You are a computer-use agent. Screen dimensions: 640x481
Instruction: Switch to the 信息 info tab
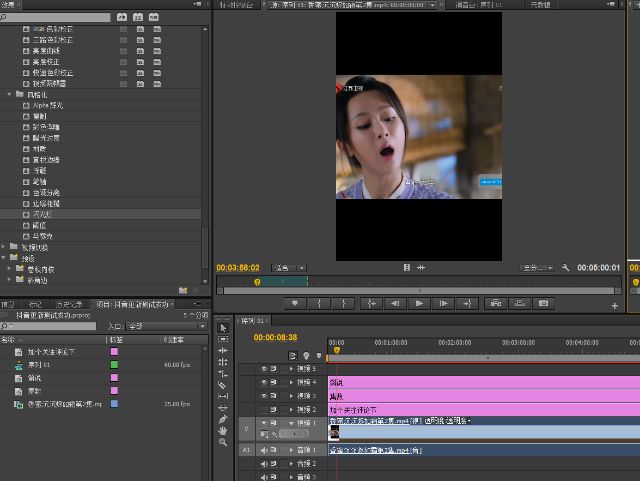pyautogui.click(x=8, y=304)
